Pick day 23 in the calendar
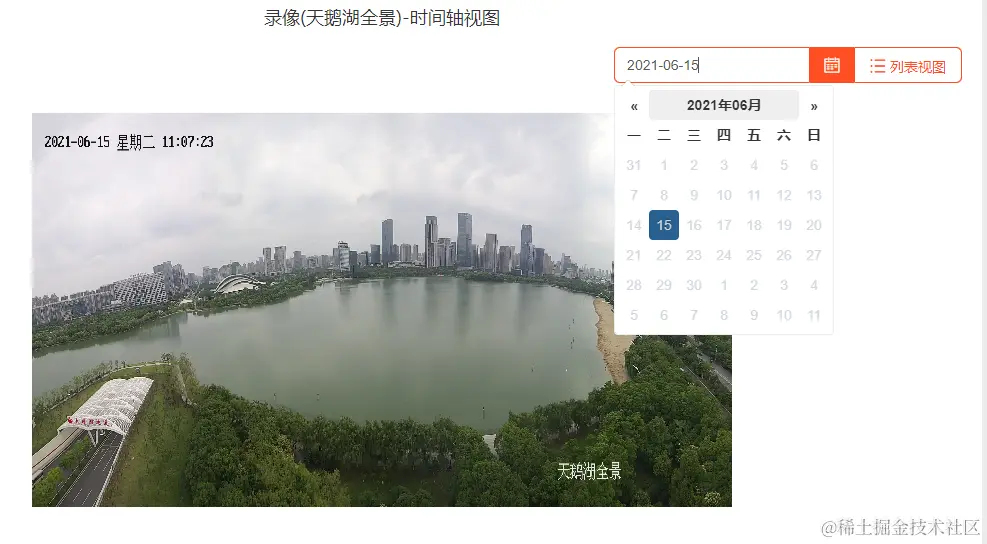Screen dimensions: 987x544 click(x=694, y=255)
